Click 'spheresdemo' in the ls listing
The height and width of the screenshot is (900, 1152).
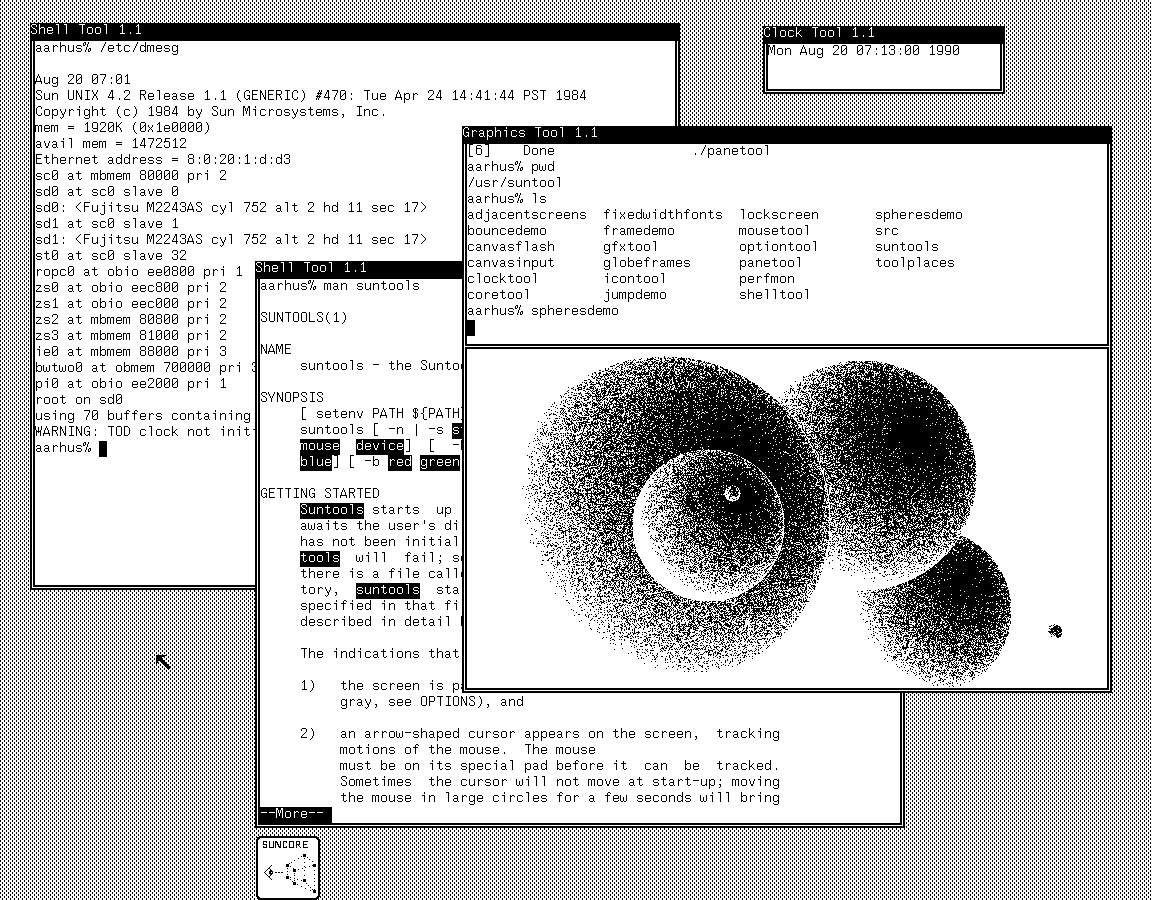pyautogui.click(x=918, y=215)
